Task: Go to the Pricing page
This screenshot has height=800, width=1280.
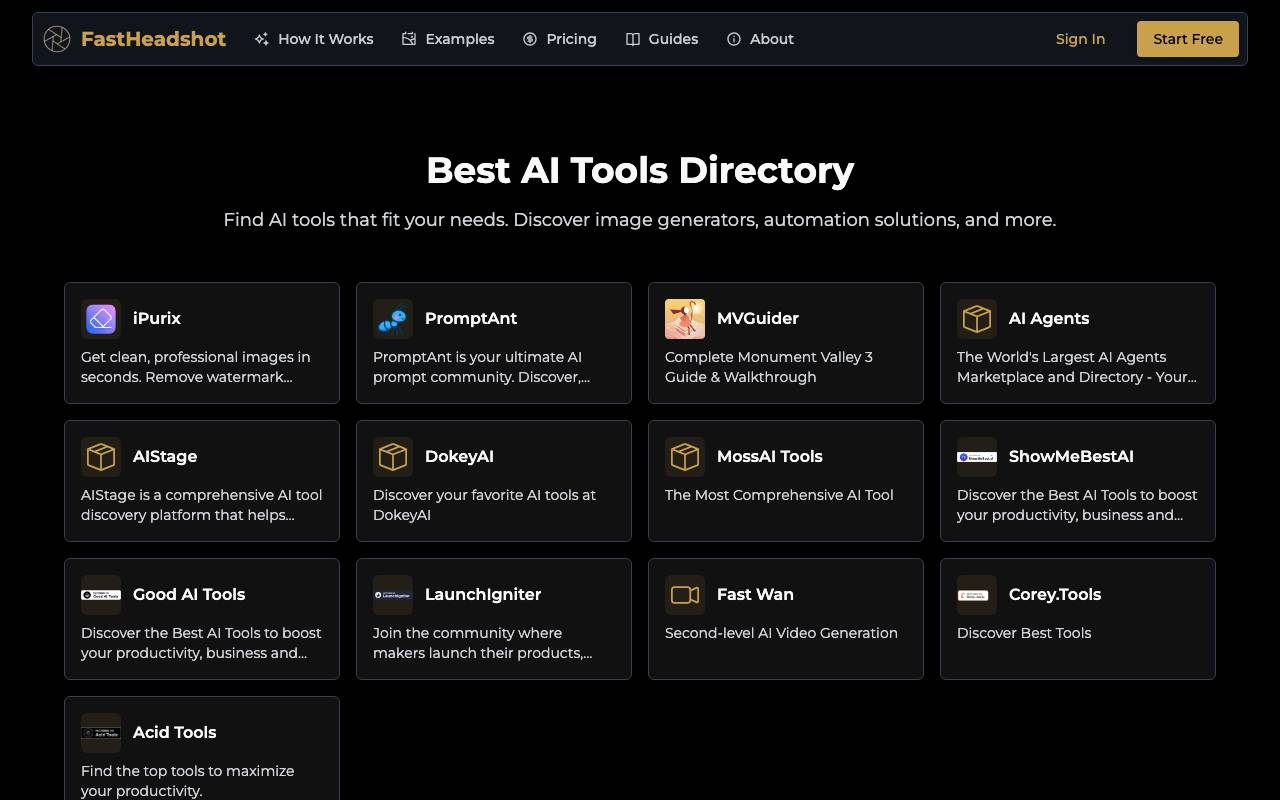Action: [560, 39]
